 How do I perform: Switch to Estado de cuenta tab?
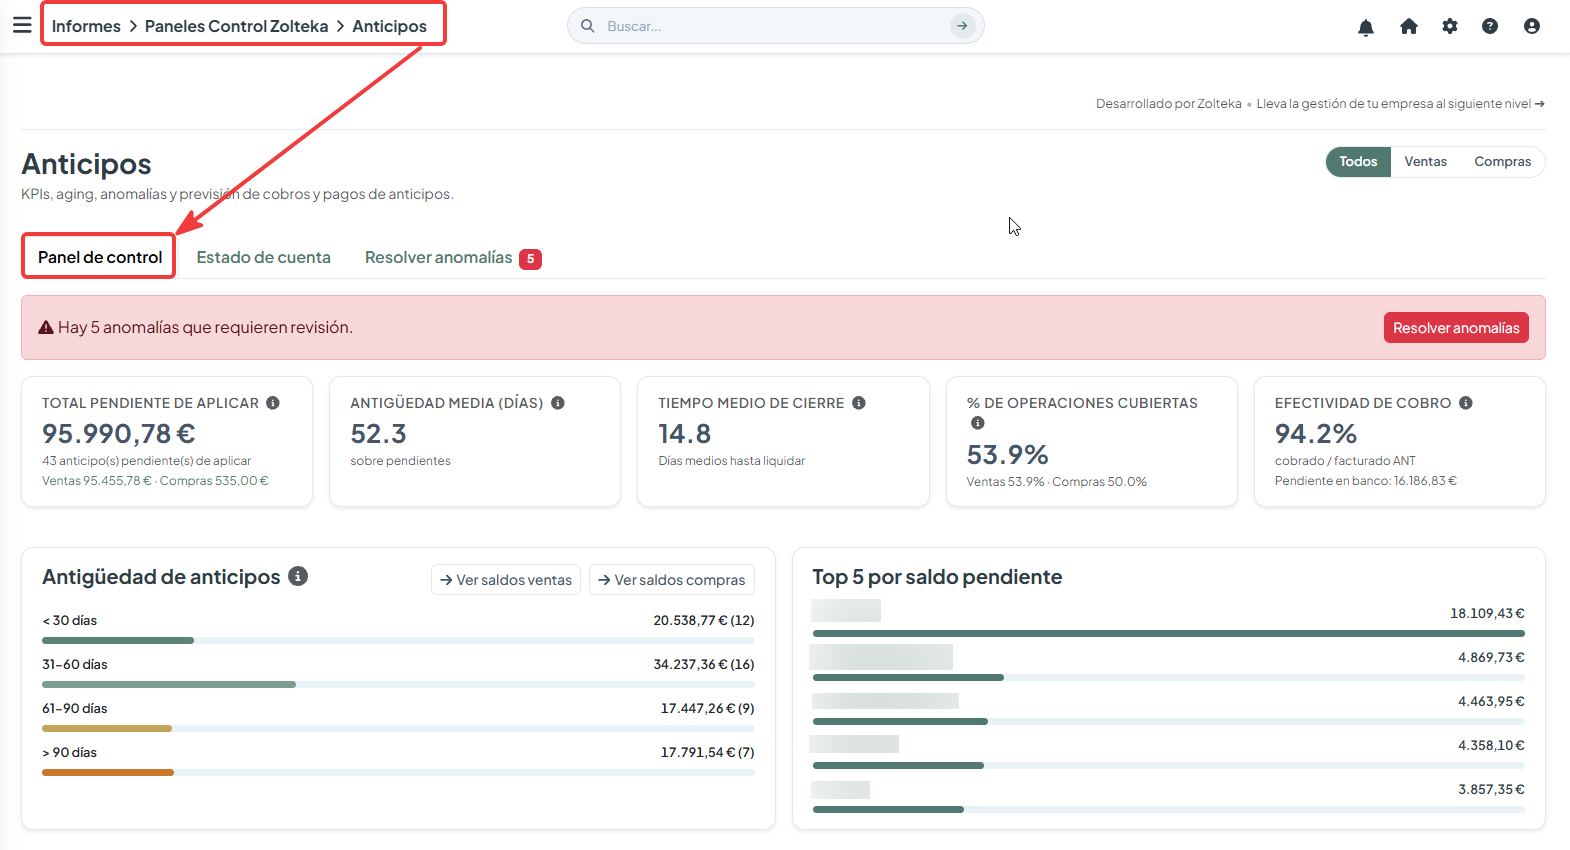[263, 257]
